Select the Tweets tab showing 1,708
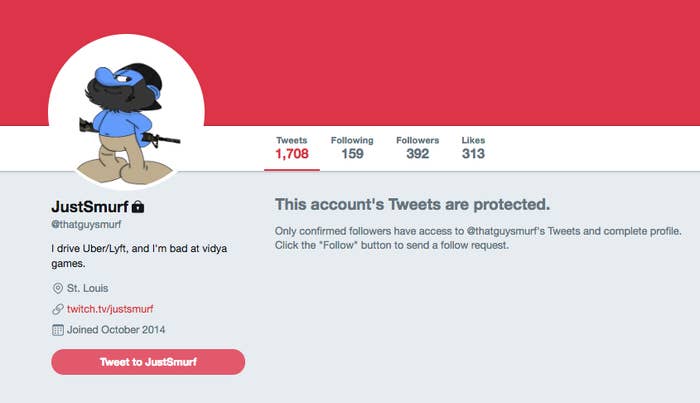The width and height of the screenshot is (700, 403). click(x=292, y=148)
